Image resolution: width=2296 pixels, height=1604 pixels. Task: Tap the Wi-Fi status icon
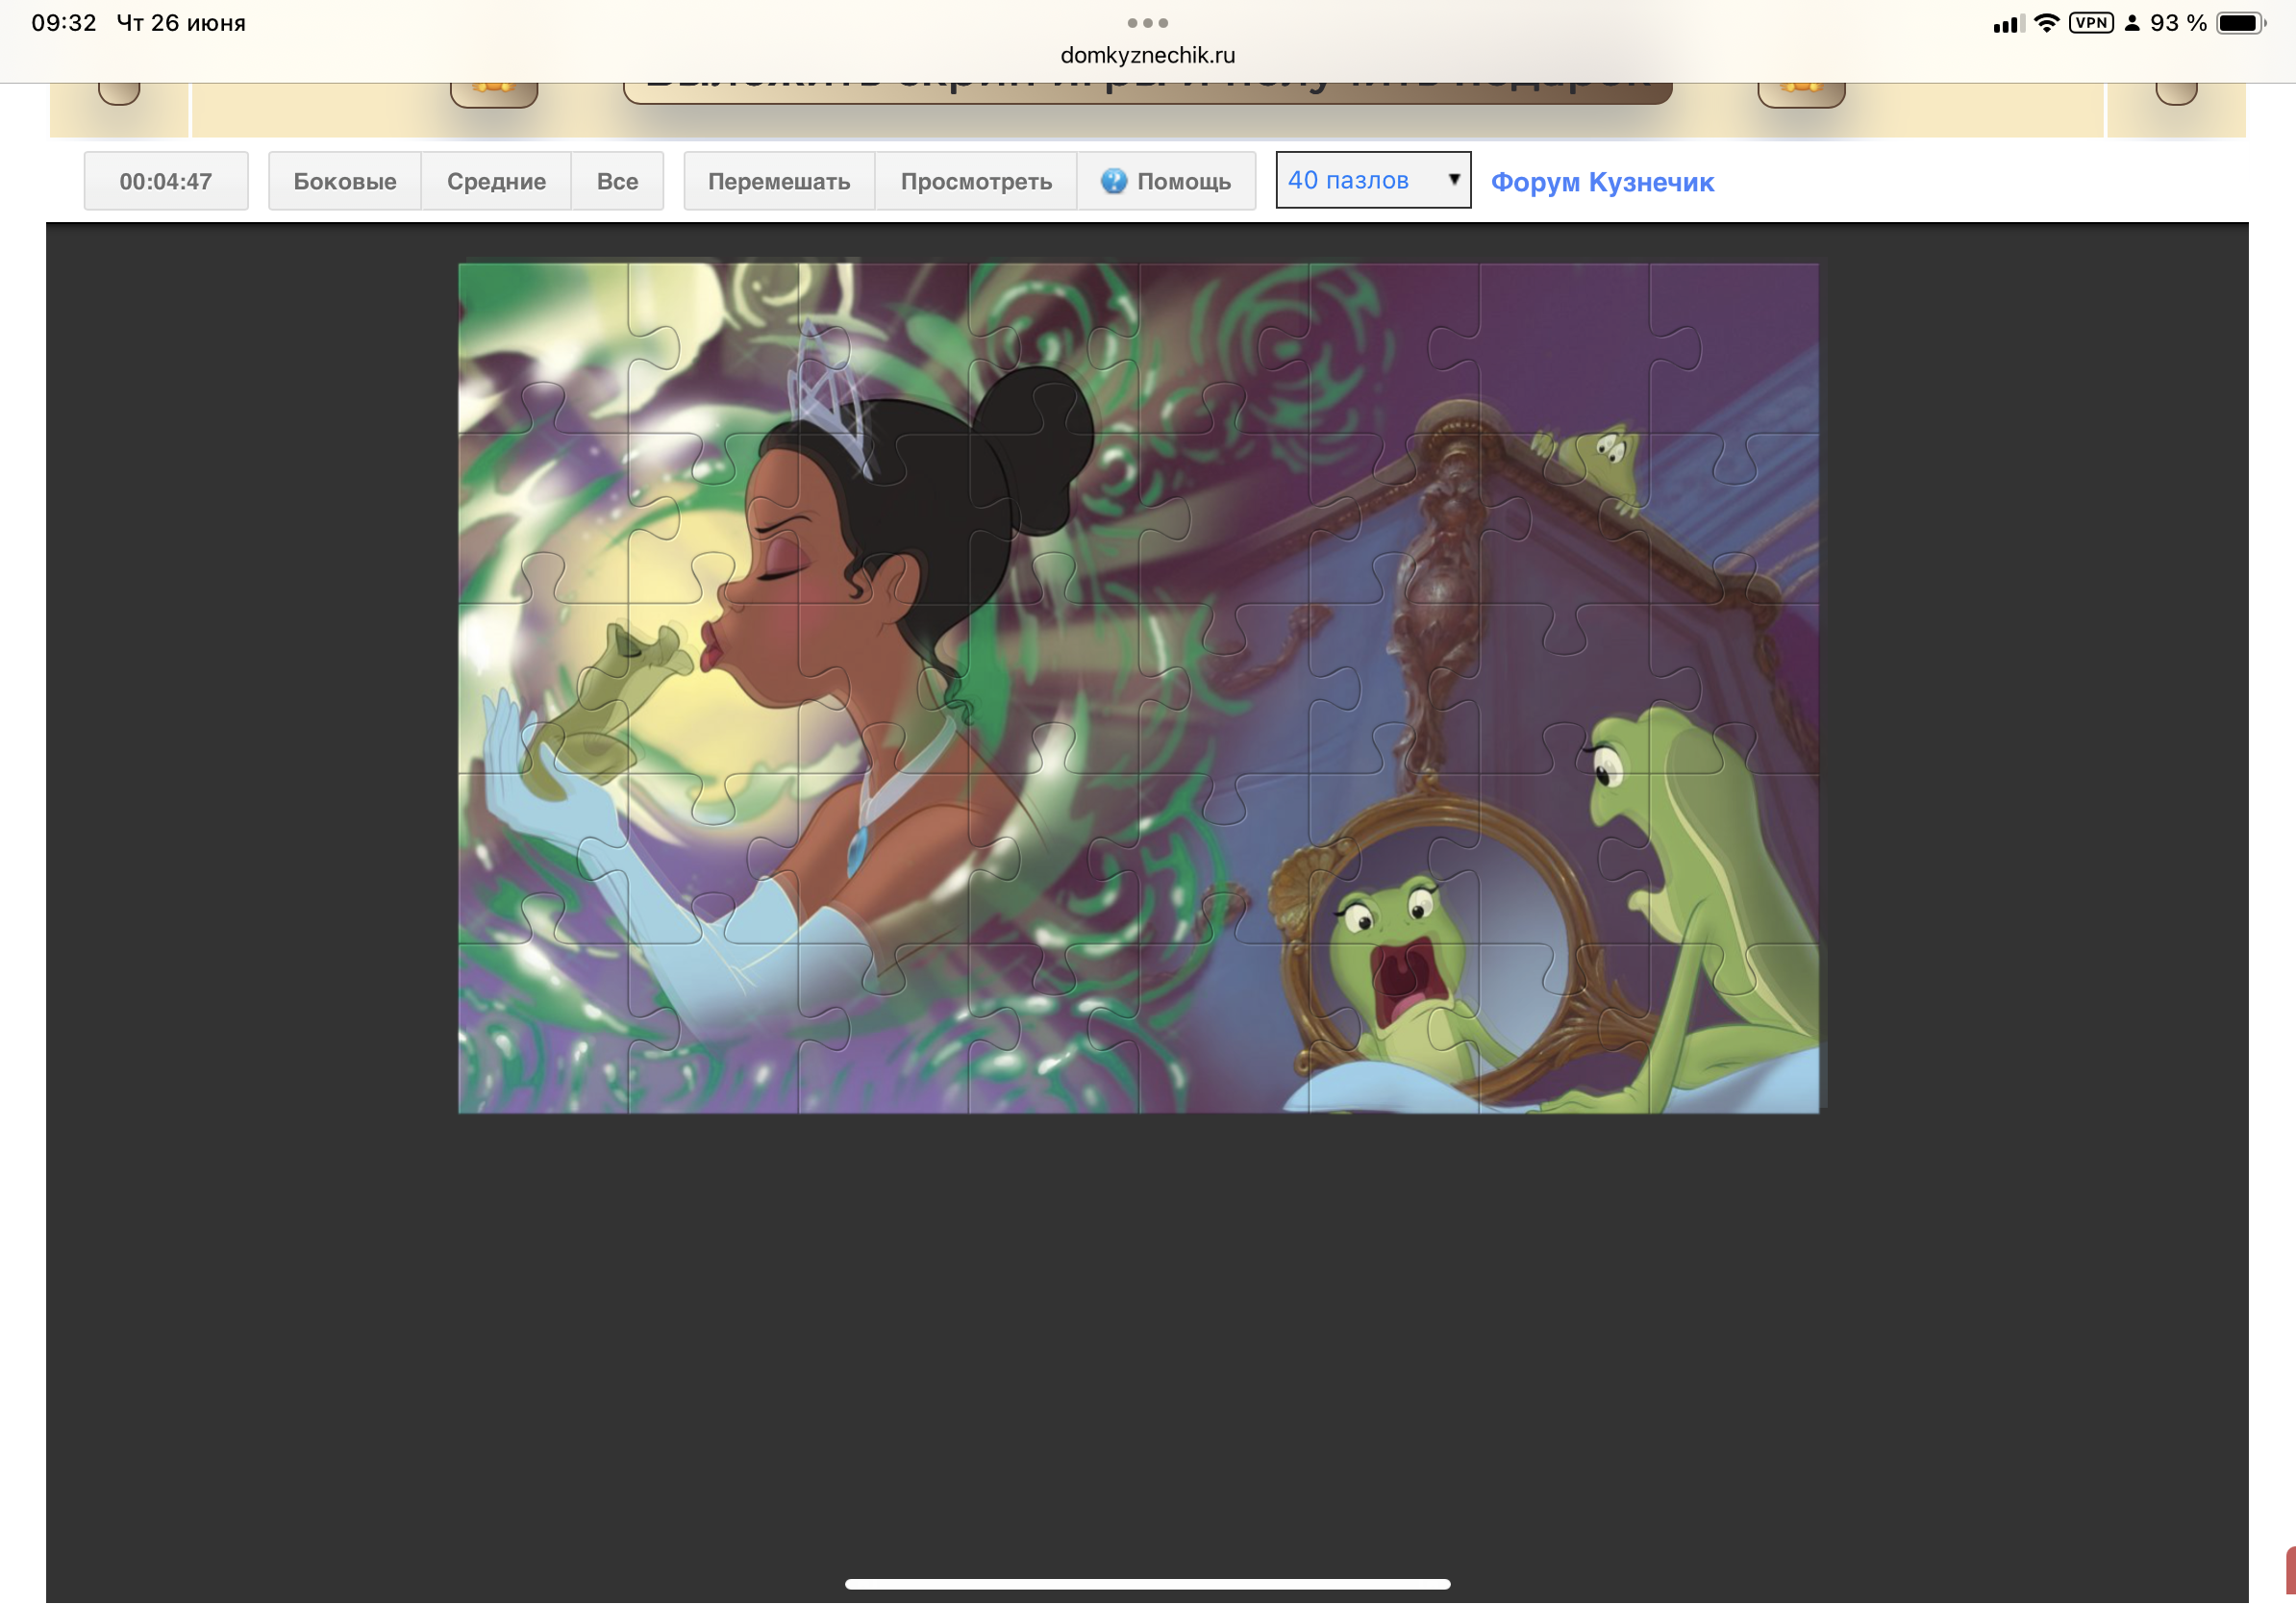click(x=2047, y=23)
